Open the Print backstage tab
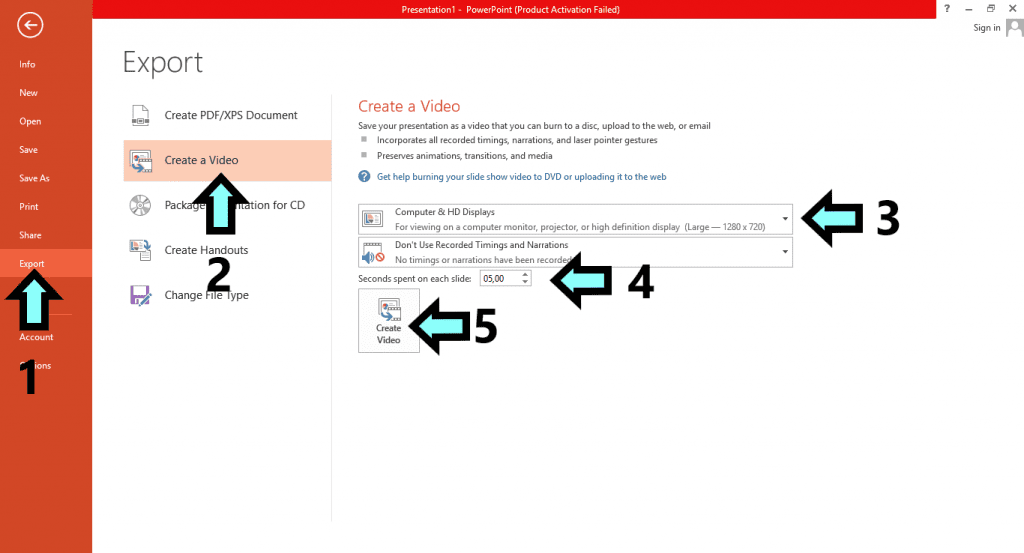1024x553 pixels. [x=29, y=206]
